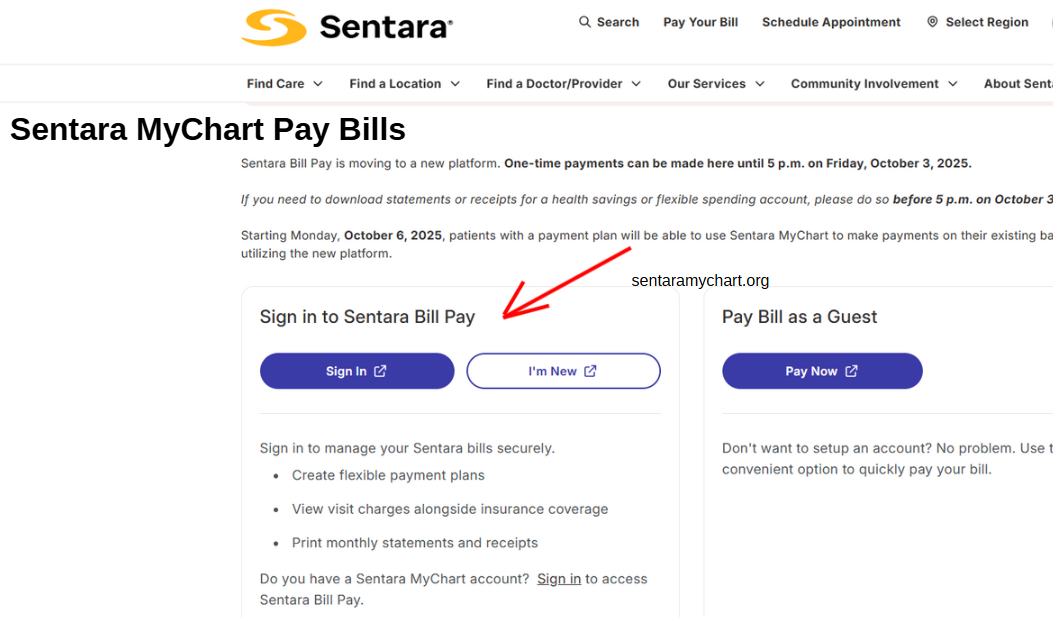This screenshot has width=1053, height=617.
Task: Follow the underlined Sign in MyChart link
Action: point(559,579)
